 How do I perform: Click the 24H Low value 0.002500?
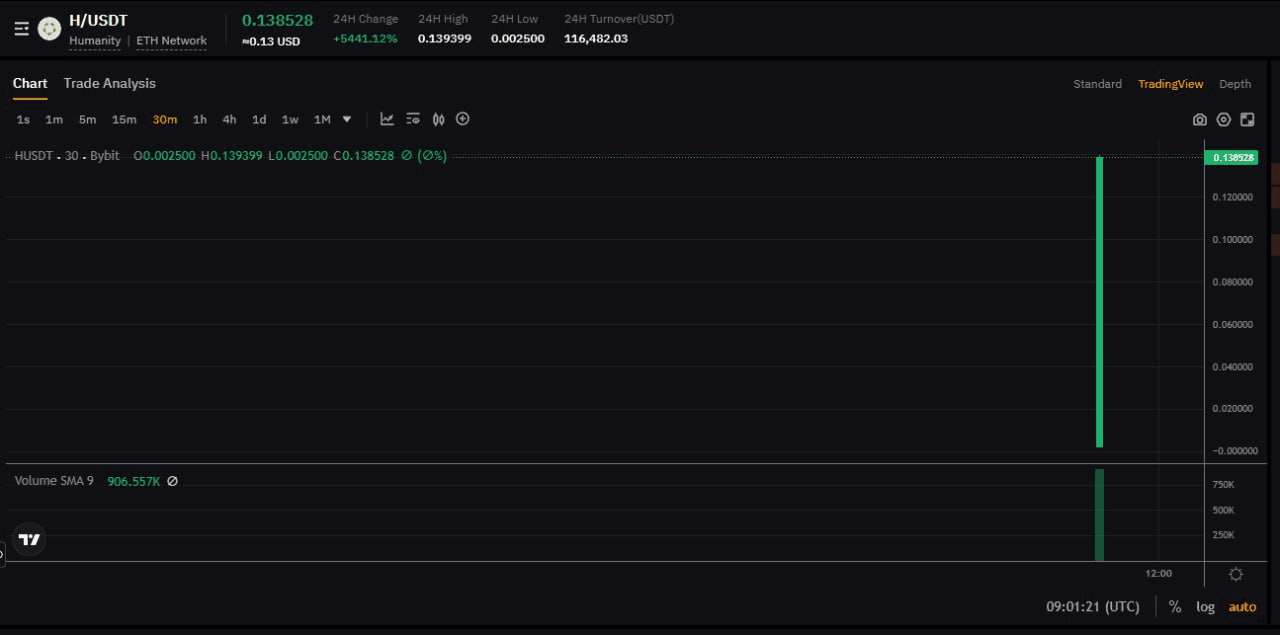point(518,39)
